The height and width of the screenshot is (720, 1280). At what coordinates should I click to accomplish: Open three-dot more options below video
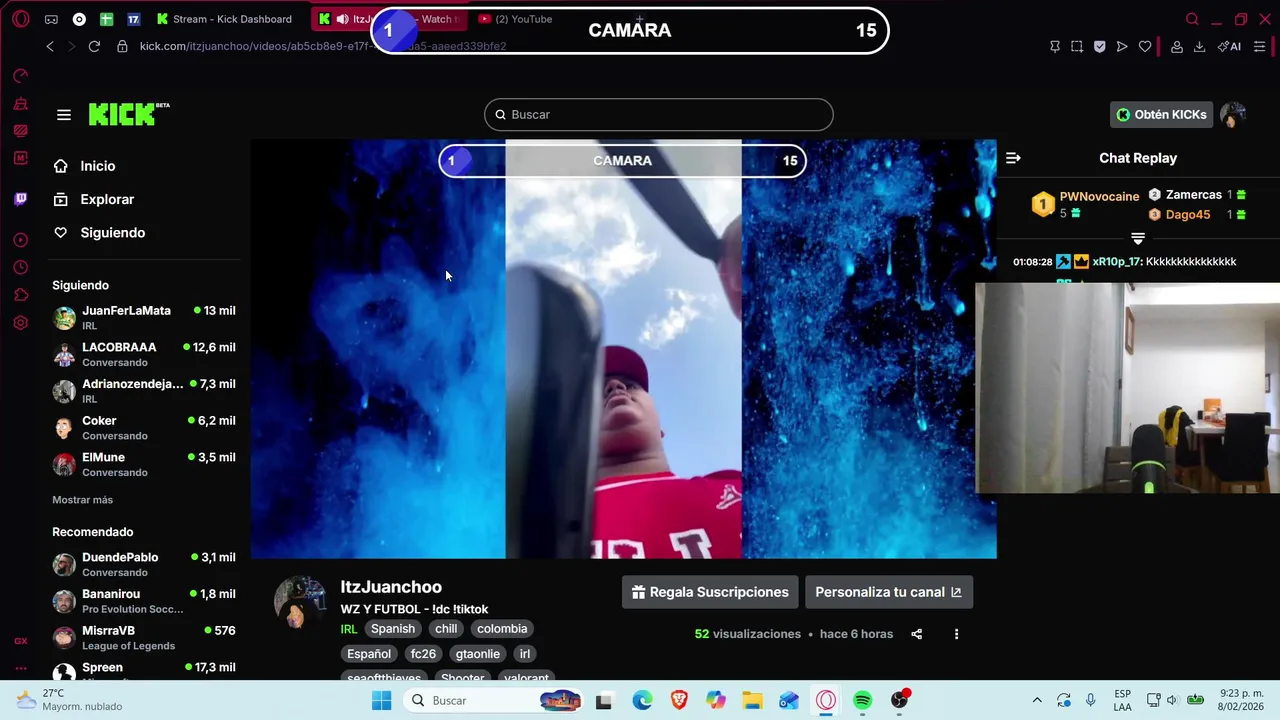click(956, 634)
